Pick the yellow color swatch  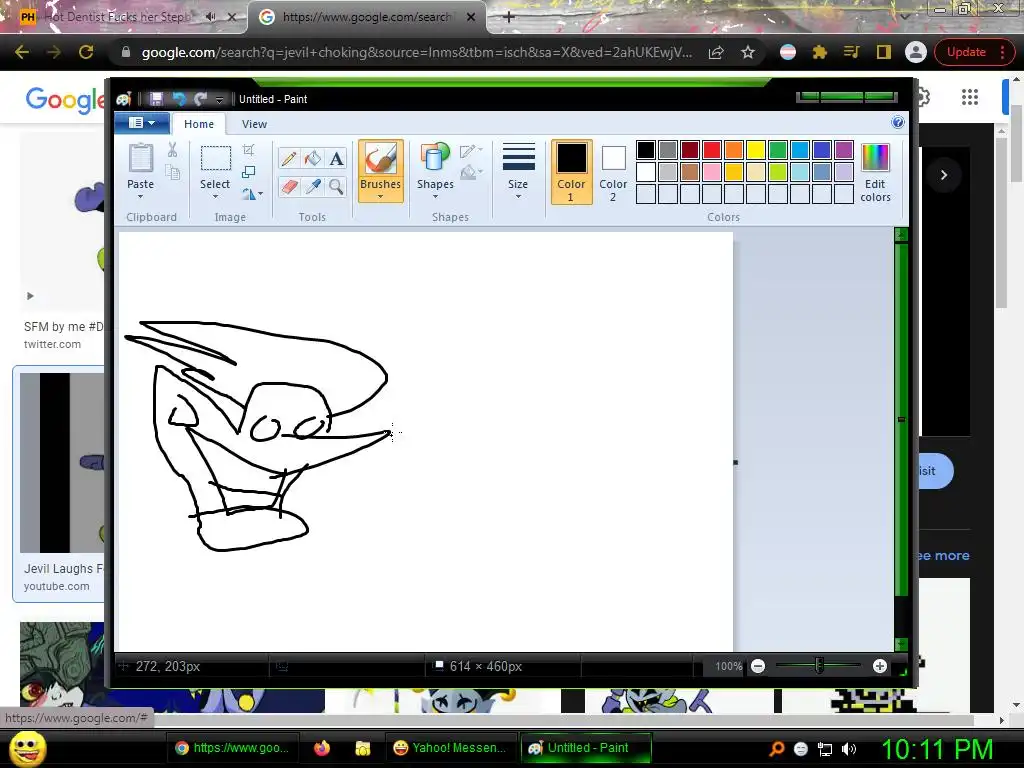click(756, 150)
